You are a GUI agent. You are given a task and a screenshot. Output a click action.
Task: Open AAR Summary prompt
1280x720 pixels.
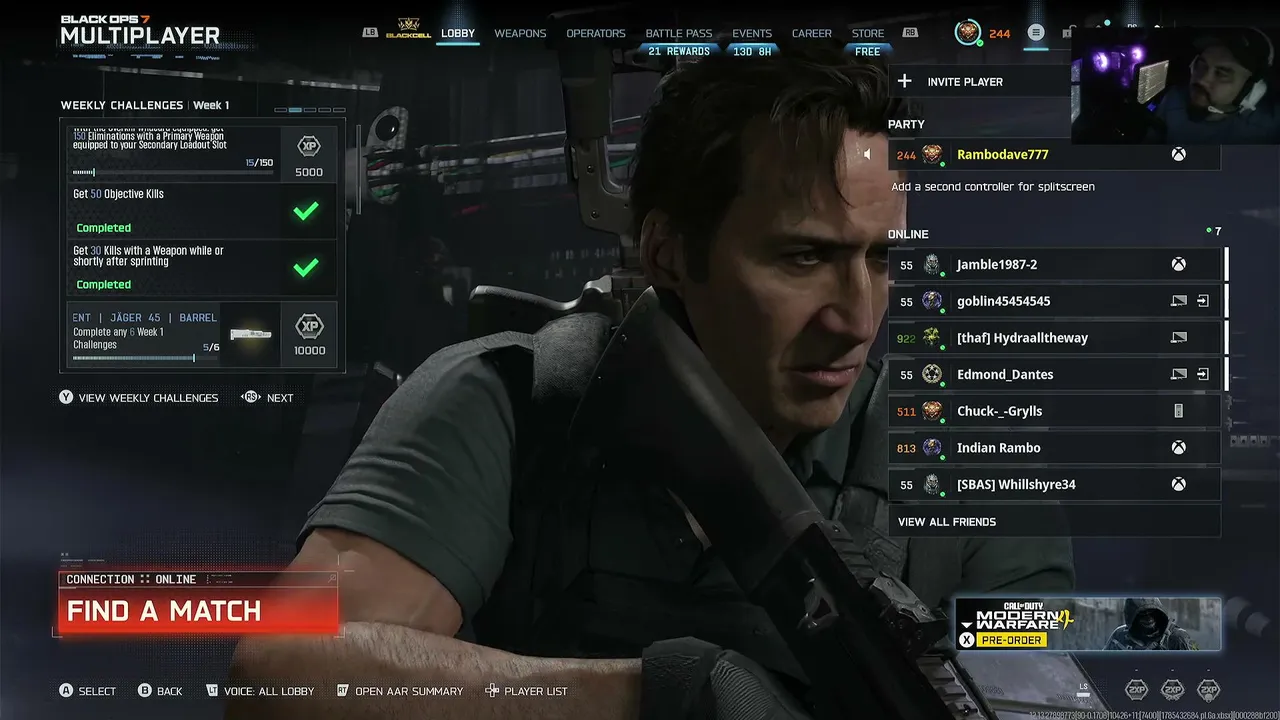tap(399, 691)
